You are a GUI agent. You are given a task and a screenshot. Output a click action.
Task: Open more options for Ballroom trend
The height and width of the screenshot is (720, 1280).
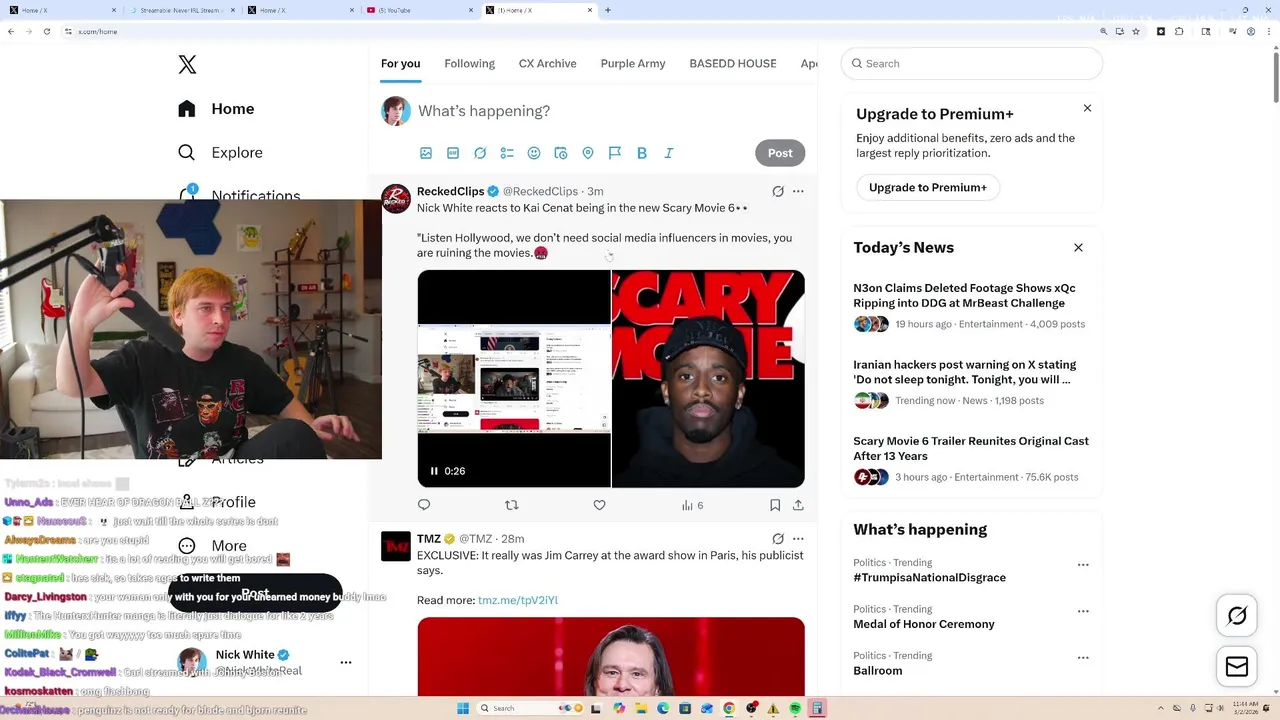[x=1083, y=658]
